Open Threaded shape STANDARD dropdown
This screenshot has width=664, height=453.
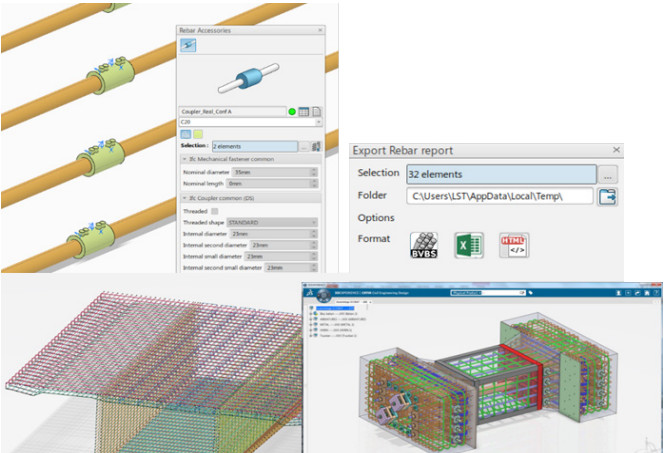click(x=314, y=222)
